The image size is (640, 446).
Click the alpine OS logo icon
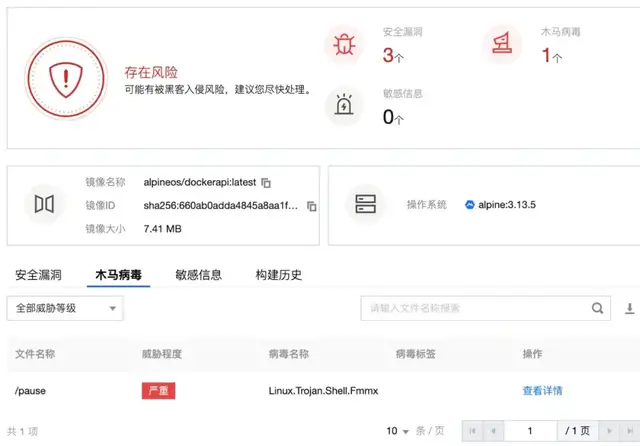(470, 205)
